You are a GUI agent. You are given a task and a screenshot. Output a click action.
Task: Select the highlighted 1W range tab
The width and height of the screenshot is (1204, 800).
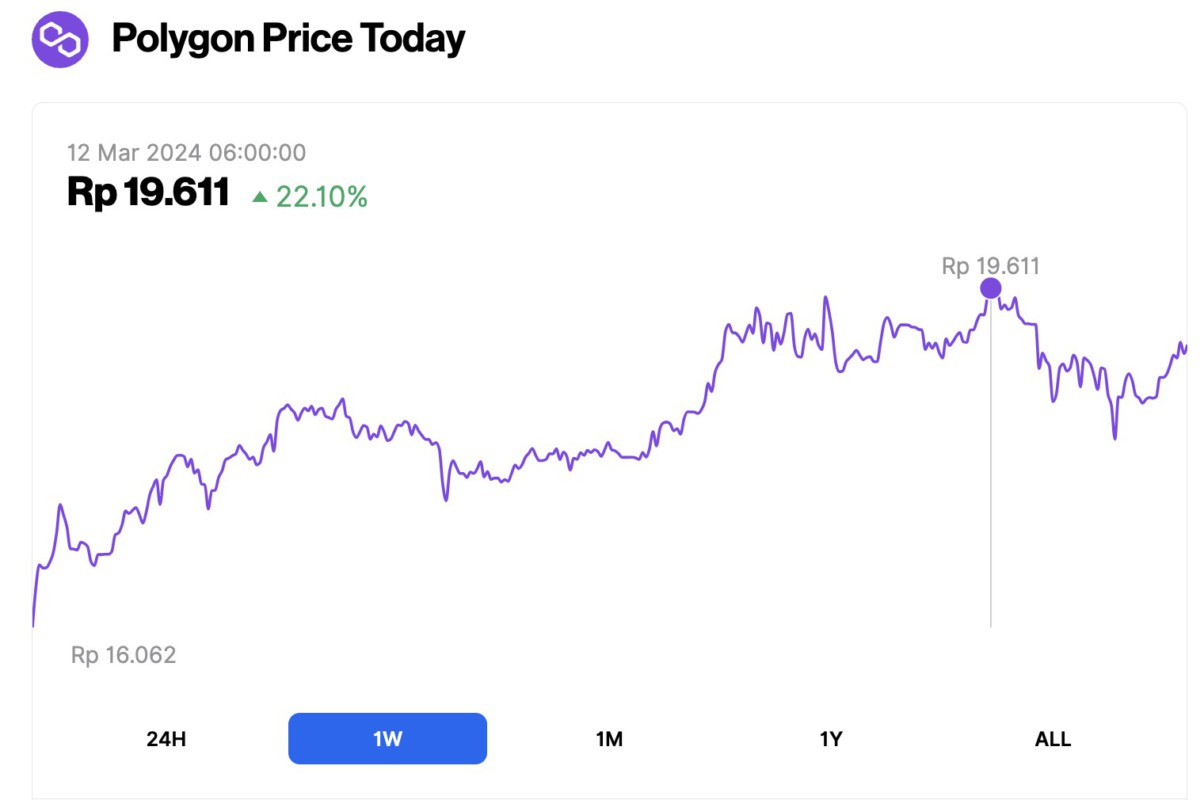click(387, 739)
